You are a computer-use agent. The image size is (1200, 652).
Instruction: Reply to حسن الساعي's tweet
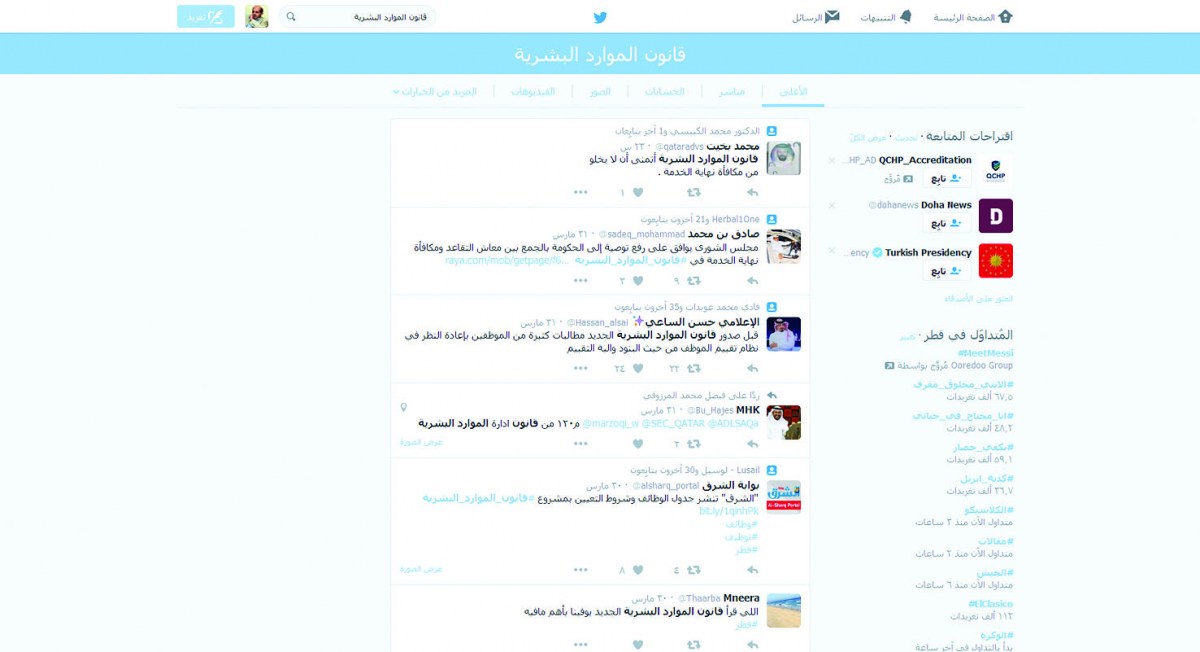pos(752,368)
